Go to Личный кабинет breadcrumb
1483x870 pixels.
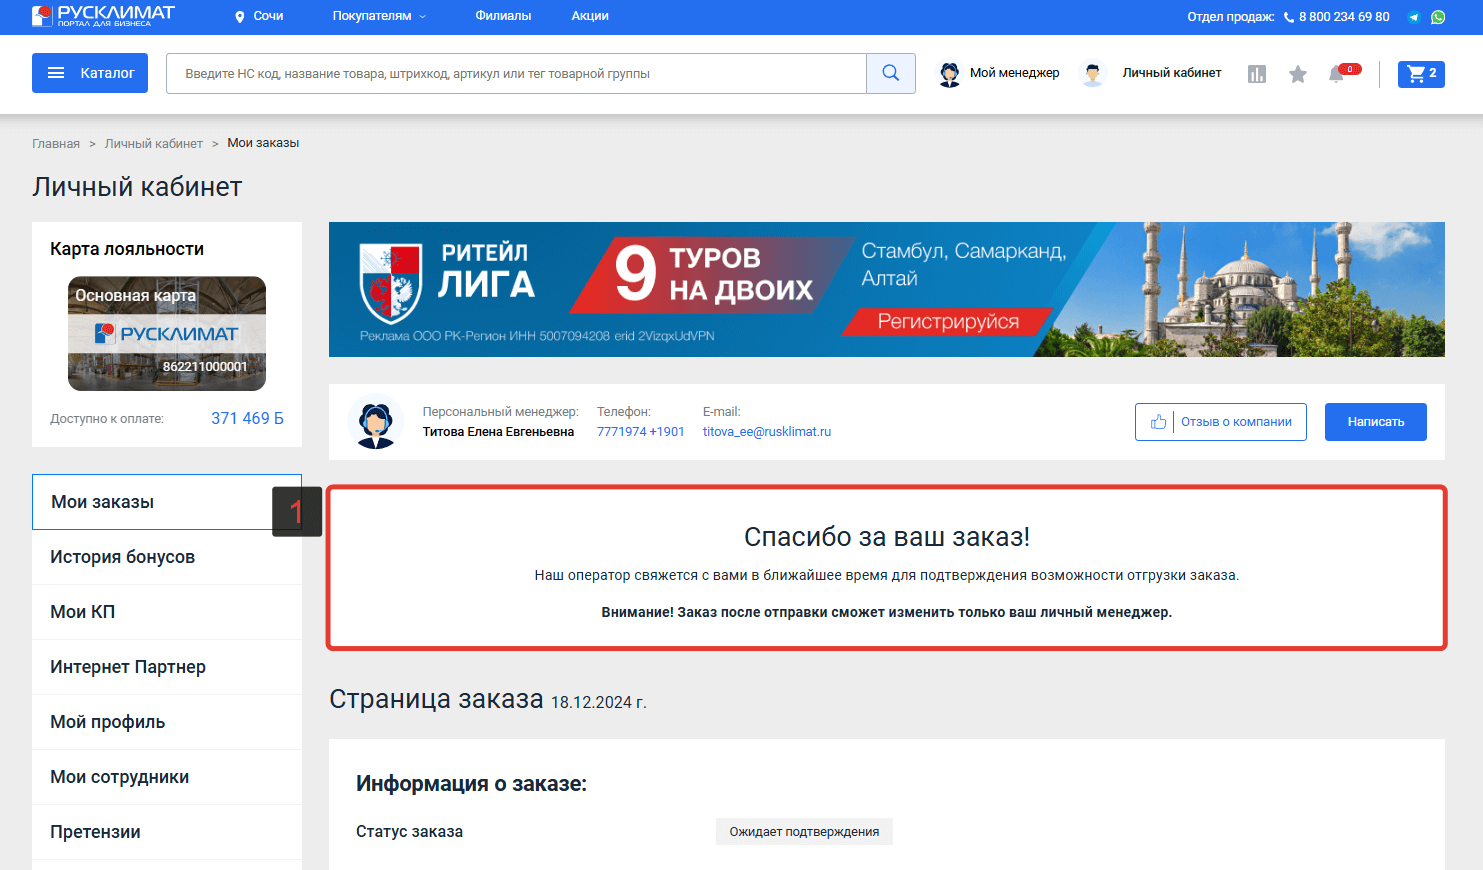(154, 144)
